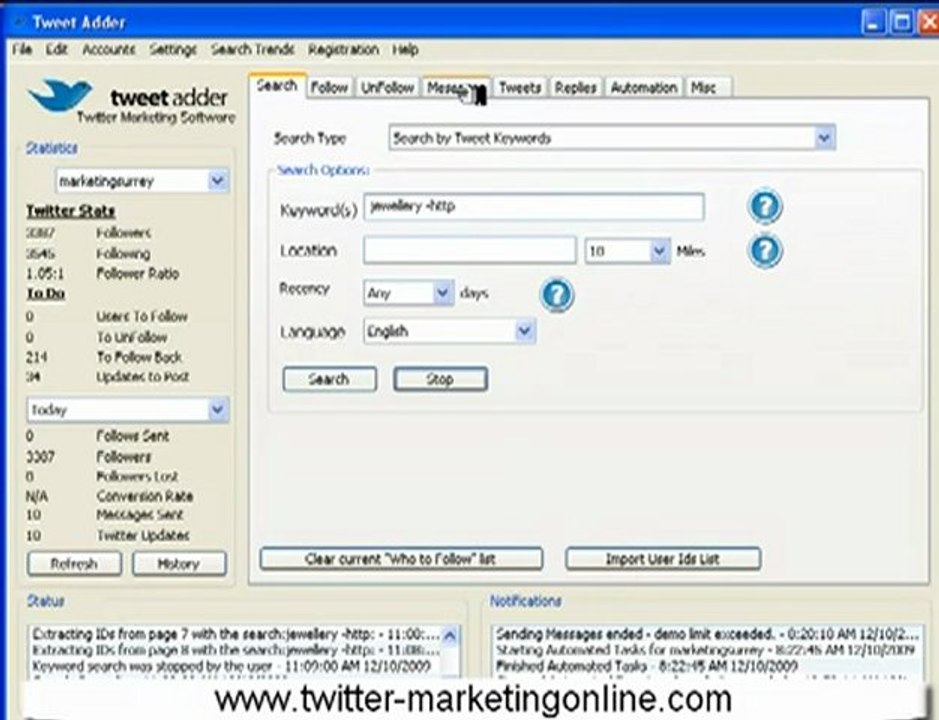Open the Registration menu

pyautogui.click(x=343, y=49)
